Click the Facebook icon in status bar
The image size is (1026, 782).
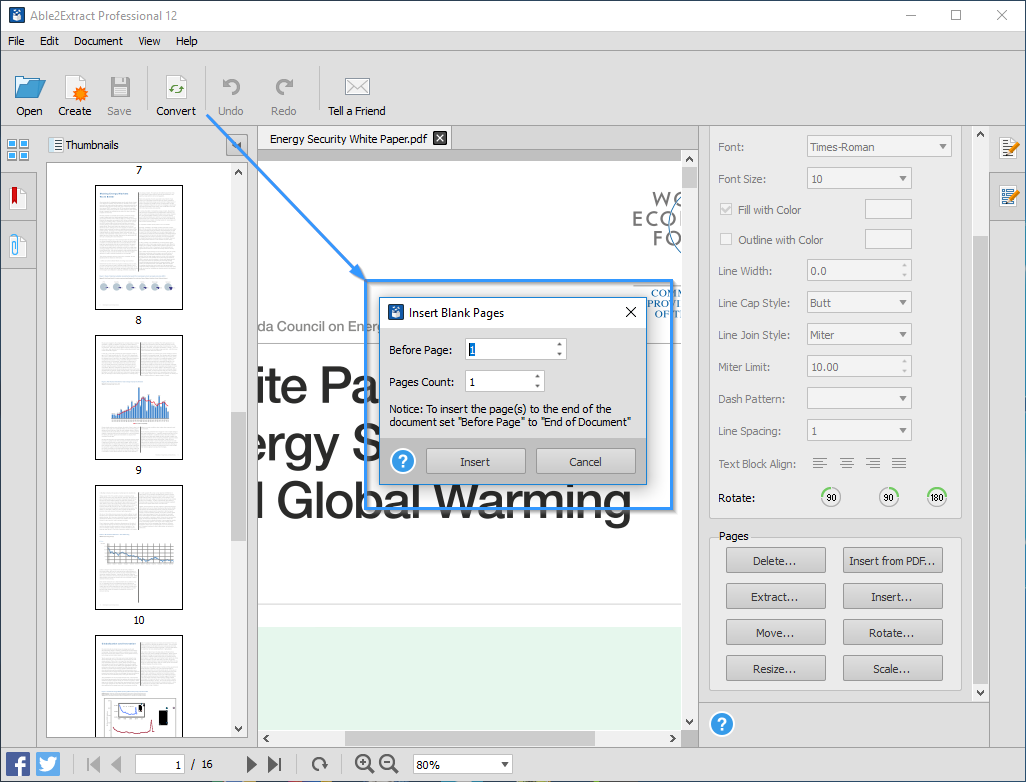click(x=18, y=764)
